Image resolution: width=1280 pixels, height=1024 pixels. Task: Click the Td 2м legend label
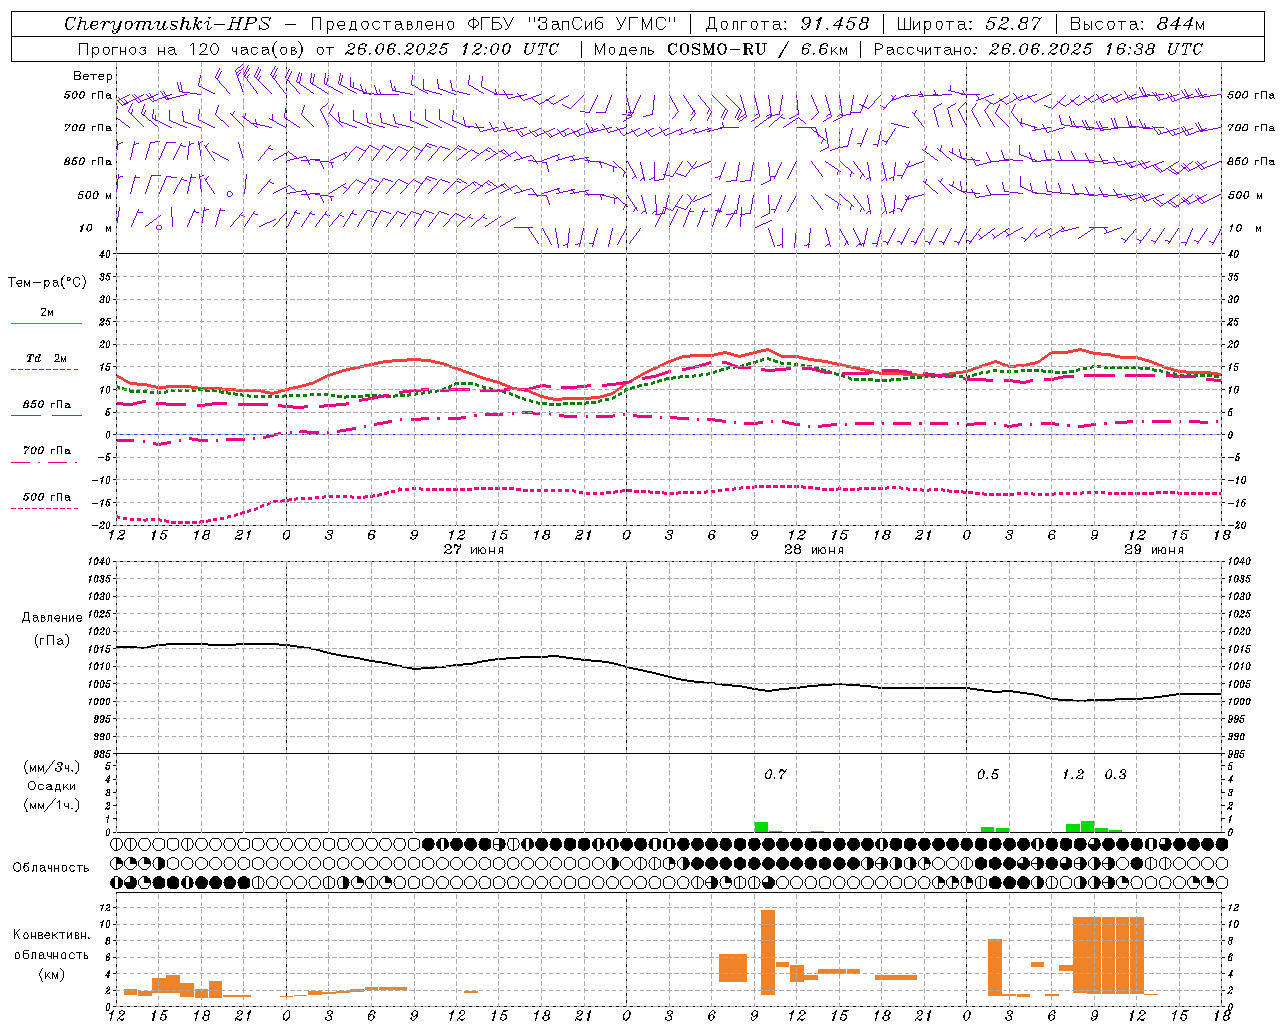coord(47,358)
